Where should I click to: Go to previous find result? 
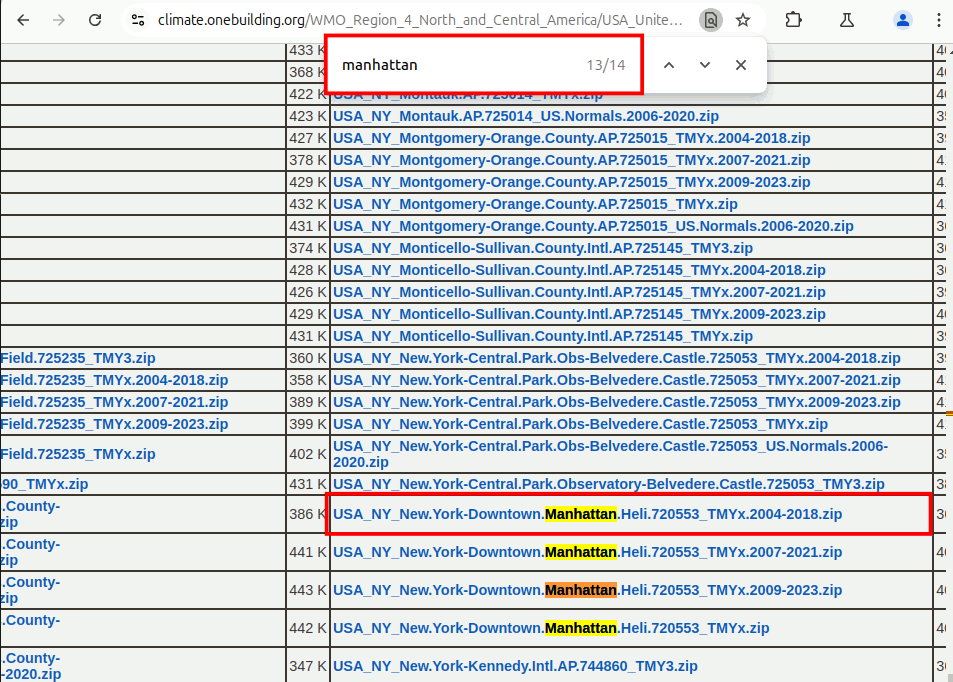click(x=669, y=65)
